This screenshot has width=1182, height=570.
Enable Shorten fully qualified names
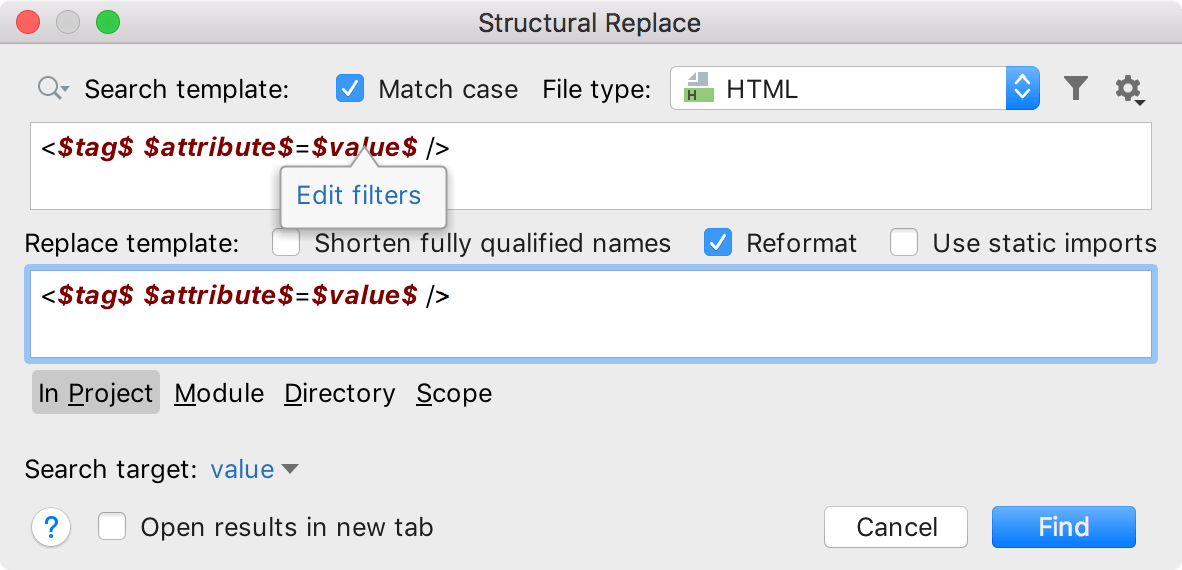[x=287, y=243]
